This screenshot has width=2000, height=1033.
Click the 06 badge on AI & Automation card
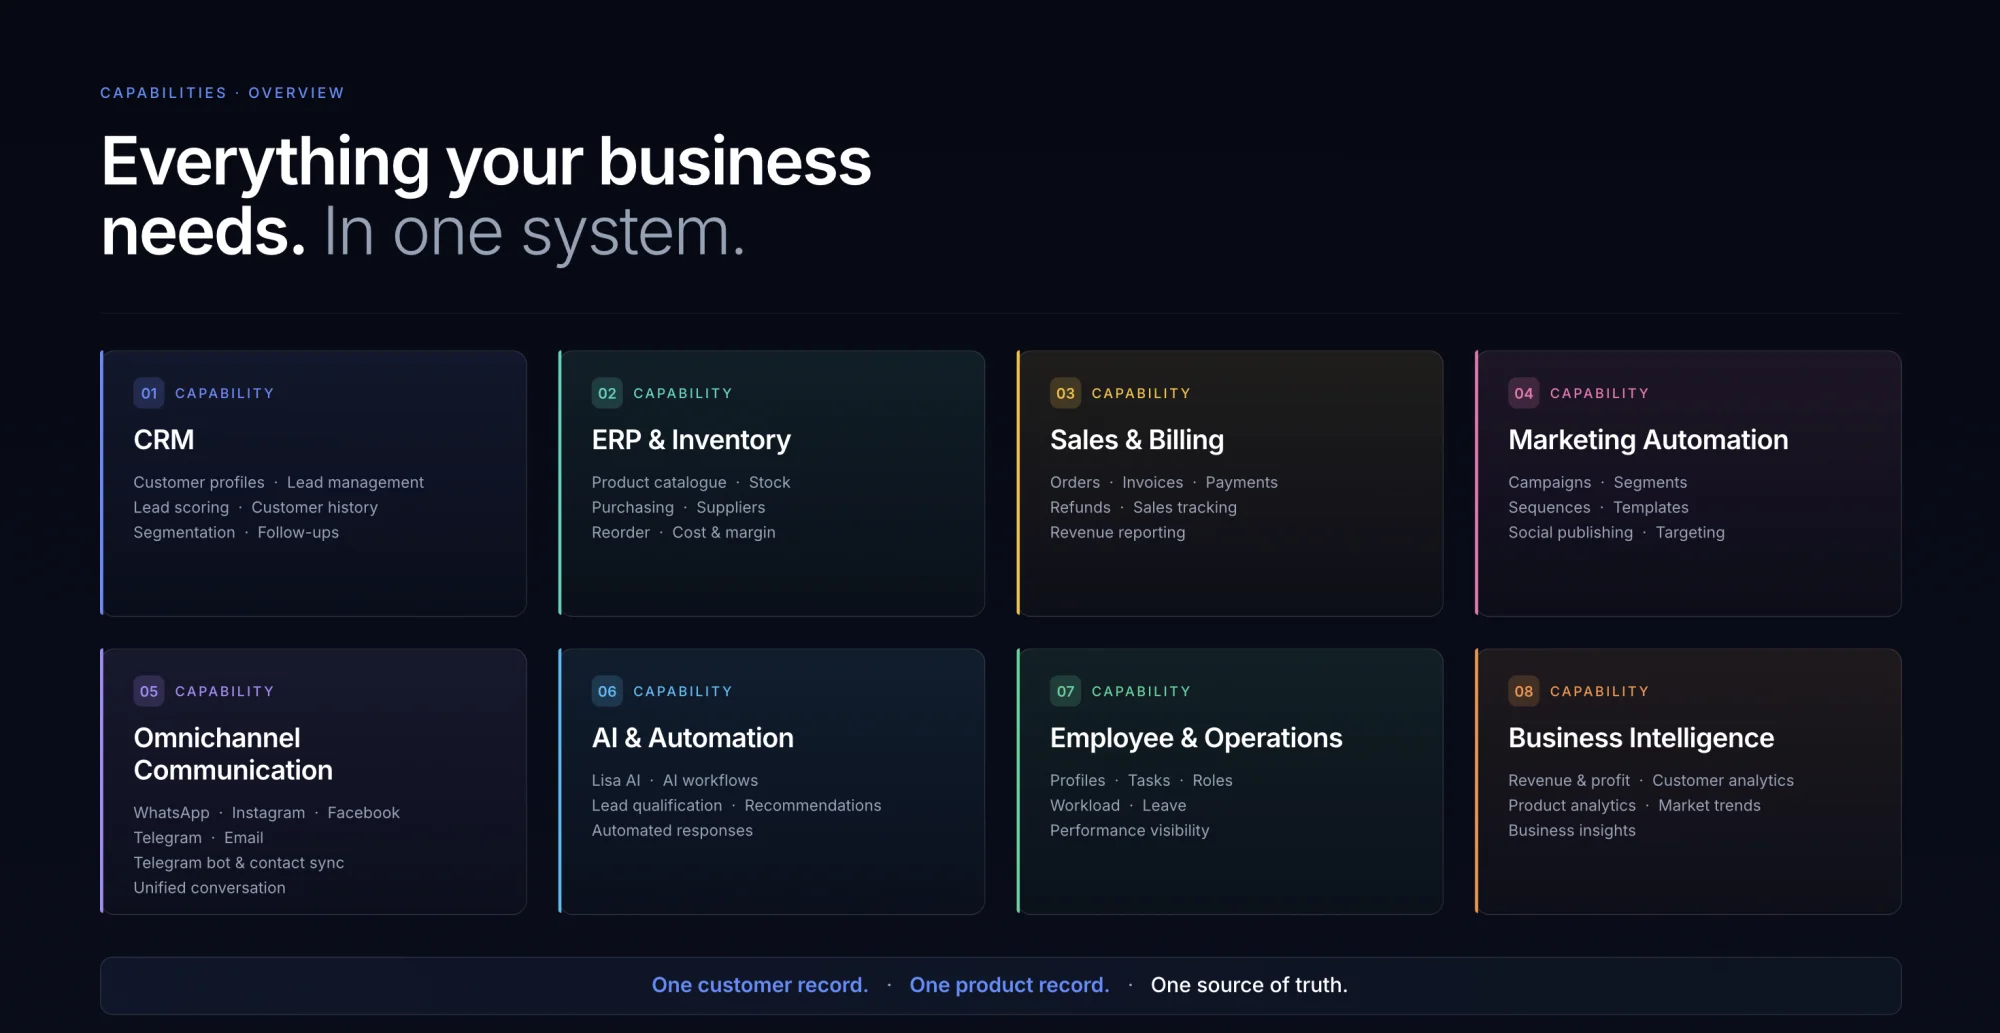tap(607, 691)
